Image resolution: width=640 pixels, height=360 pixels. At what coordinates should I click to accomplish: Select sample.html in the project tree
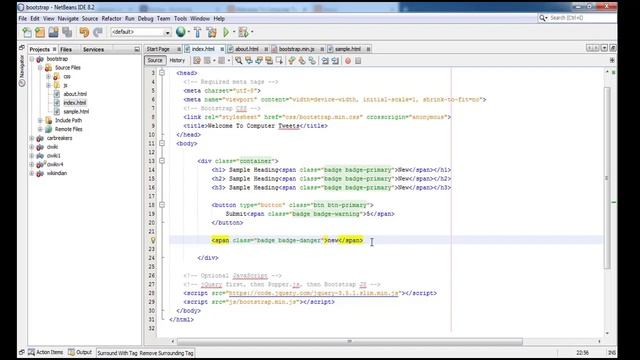pos(76,112)
